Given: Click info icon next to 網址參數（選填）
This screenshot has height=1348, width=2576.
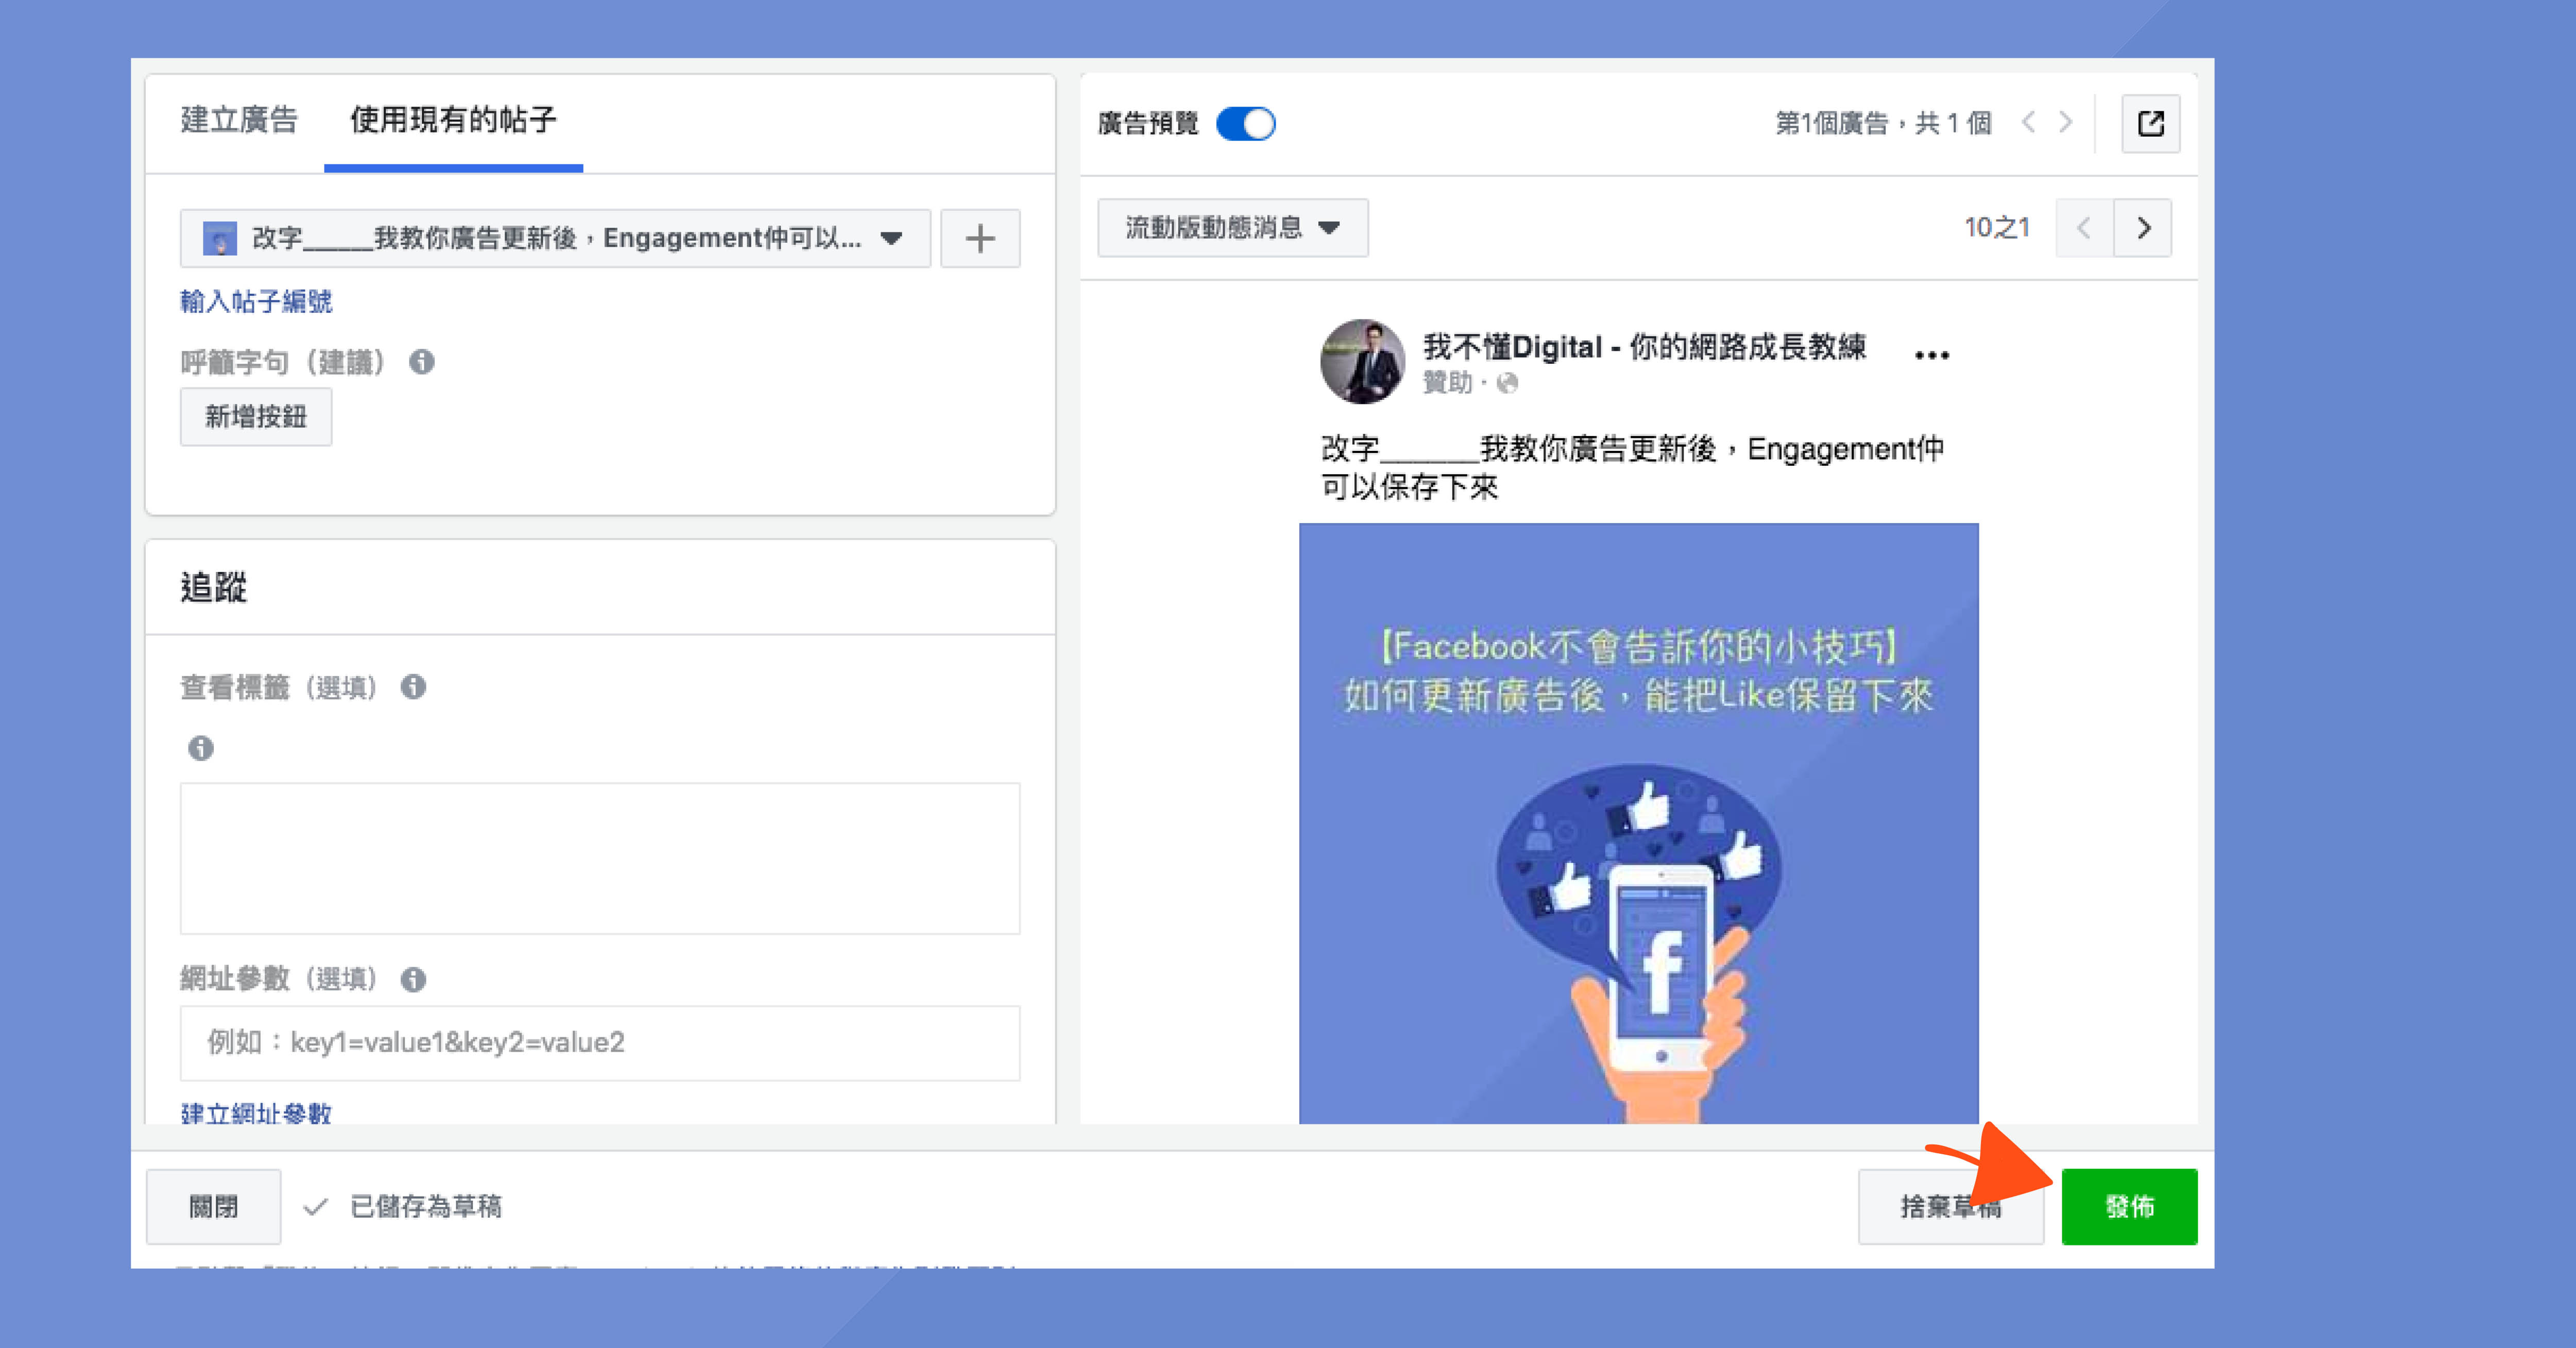Looking at the screenshot, I should tap(413, 979).
